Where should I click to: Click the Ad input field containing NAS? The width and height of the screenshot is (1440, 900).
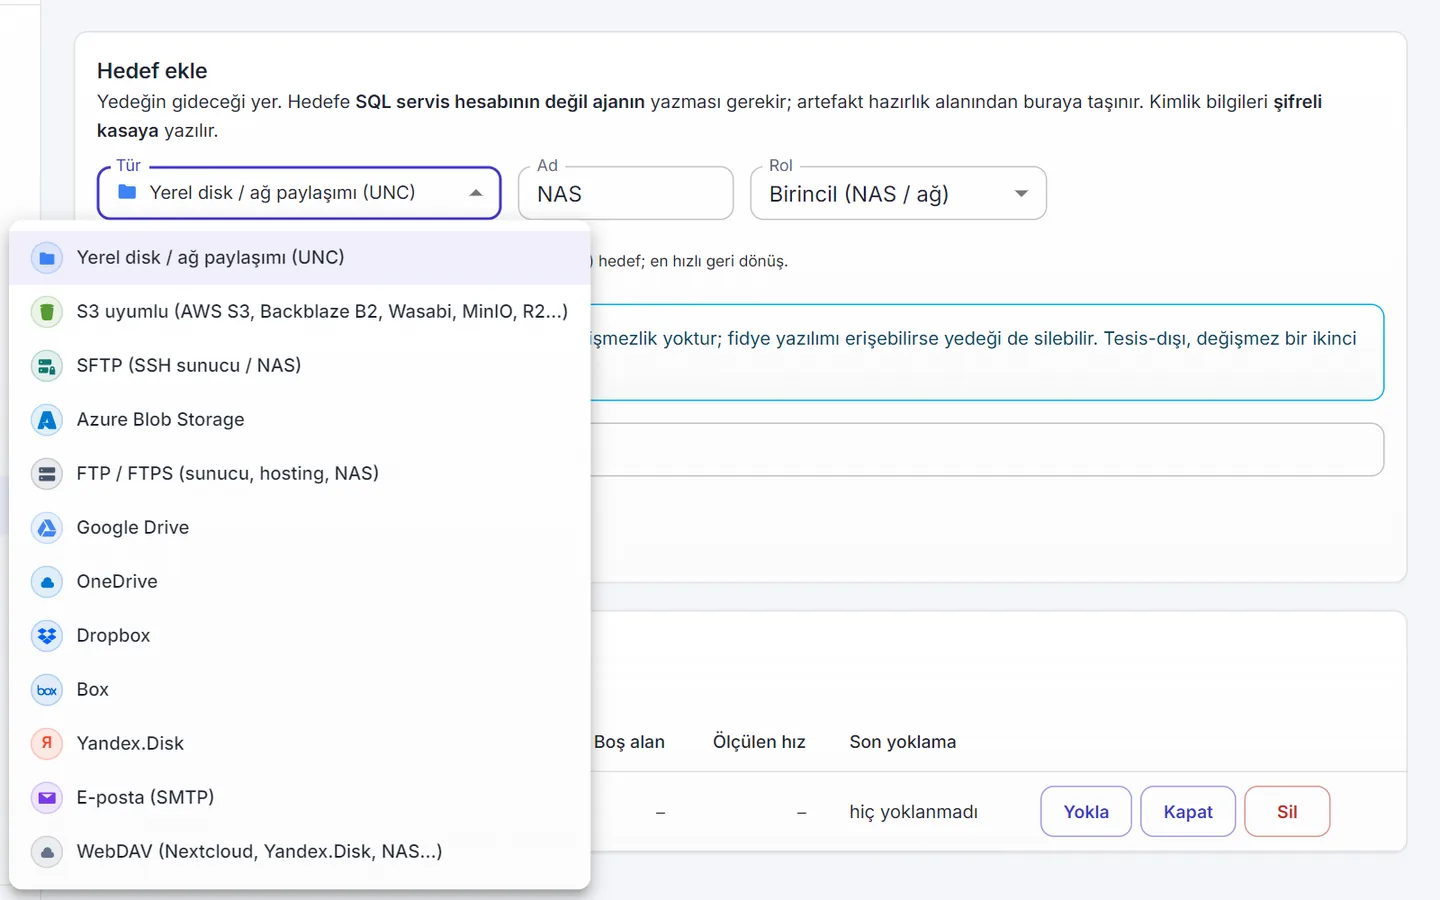point(626,193)
